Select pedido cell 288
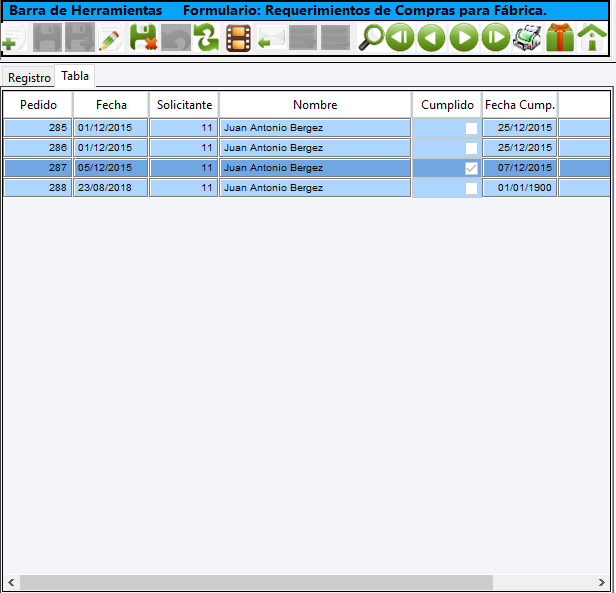 click(x=38, y=188)
